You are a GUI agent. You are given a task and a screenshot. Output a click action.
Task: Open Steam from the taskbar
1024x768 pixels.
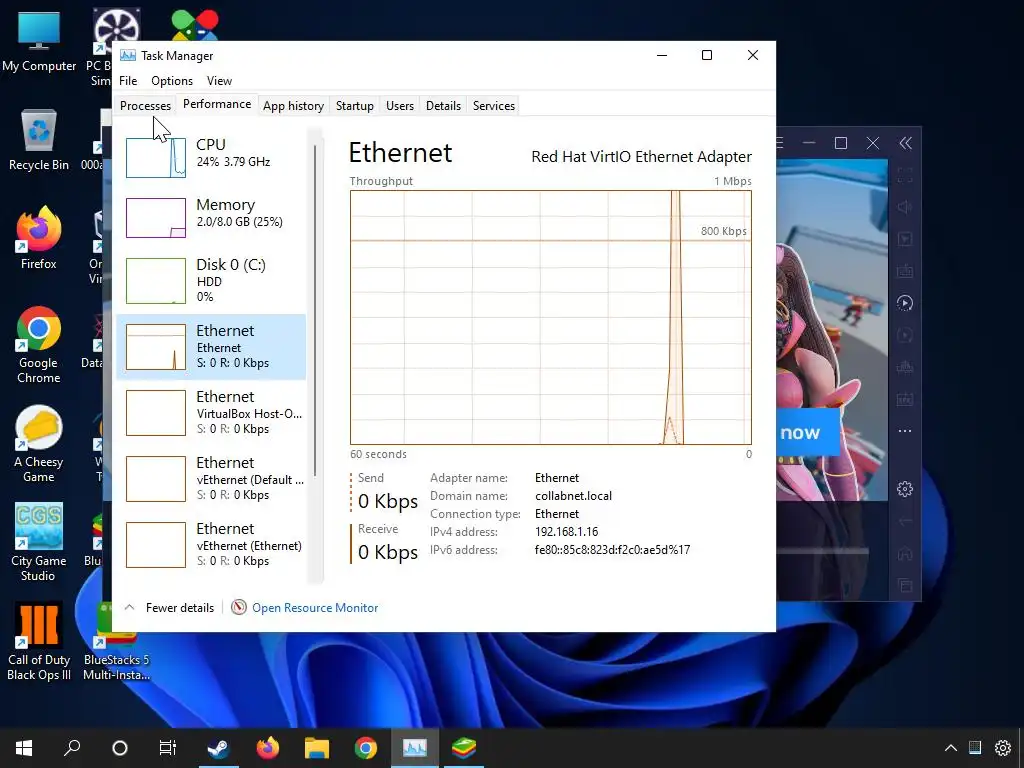(218, 748)
